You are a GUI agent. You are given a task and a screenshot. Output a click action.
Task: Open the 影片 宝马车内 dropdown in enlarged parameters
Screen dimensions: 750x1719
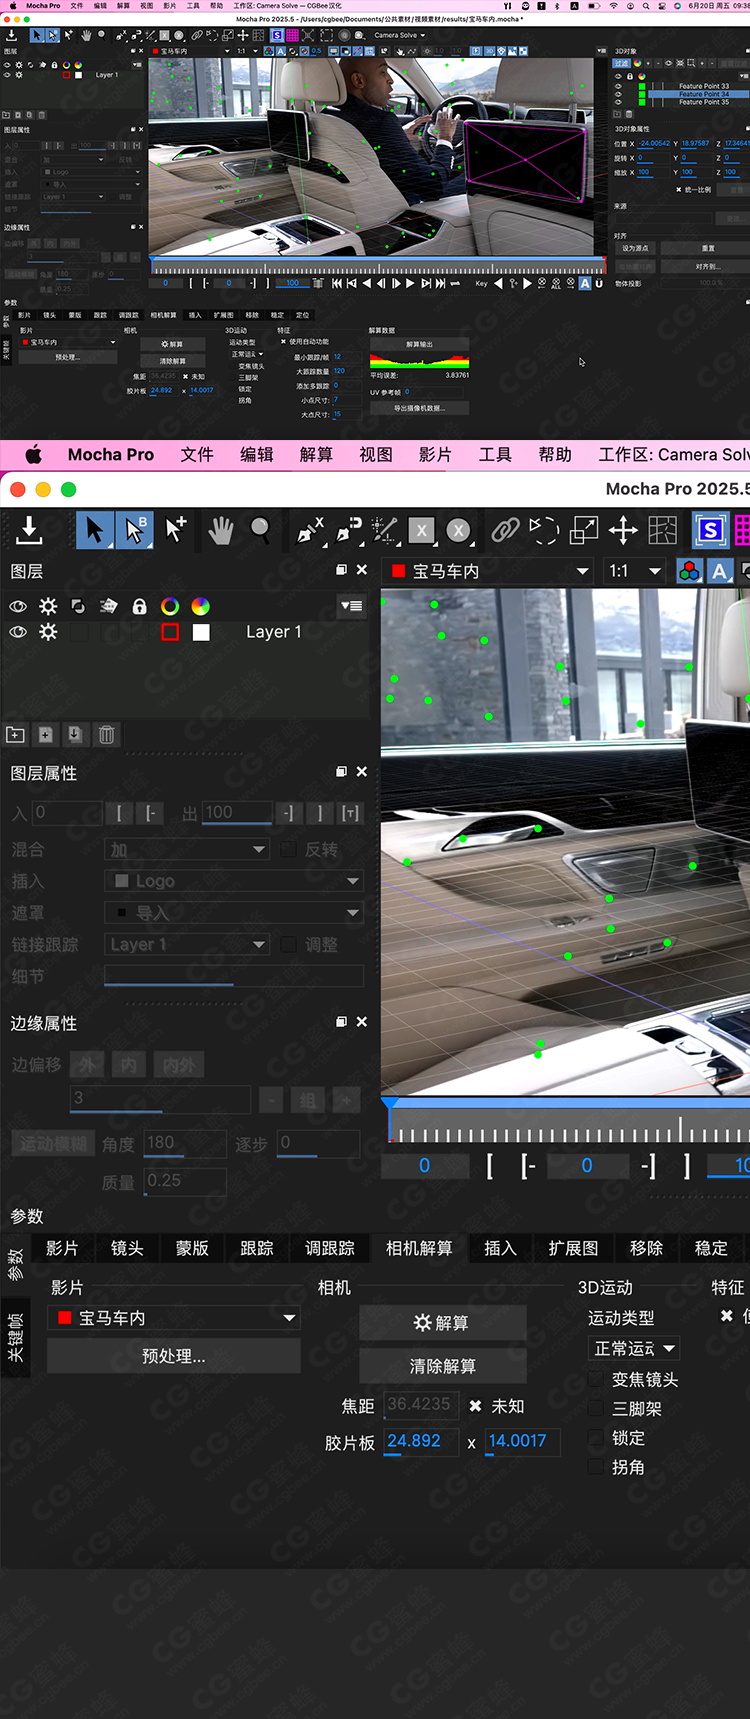tap(174, 1318)
